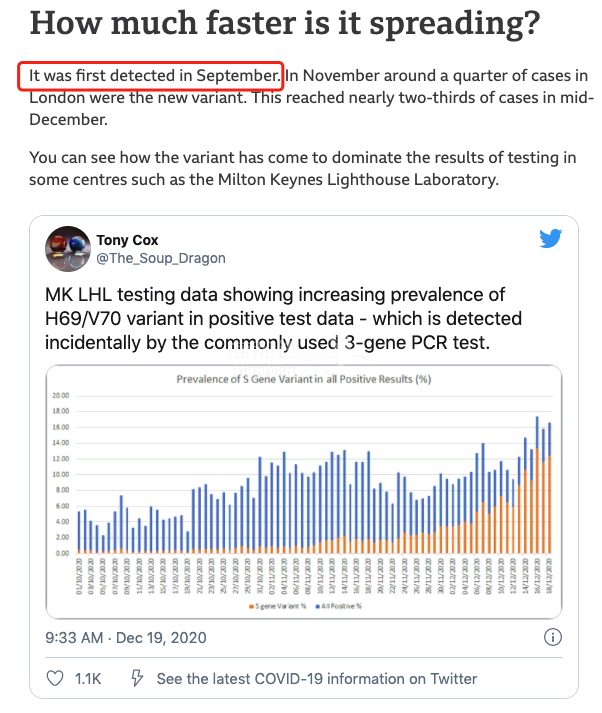602x713 pixels.
Task: Click the Twitter bird logo icon
Action: point(550,239)
